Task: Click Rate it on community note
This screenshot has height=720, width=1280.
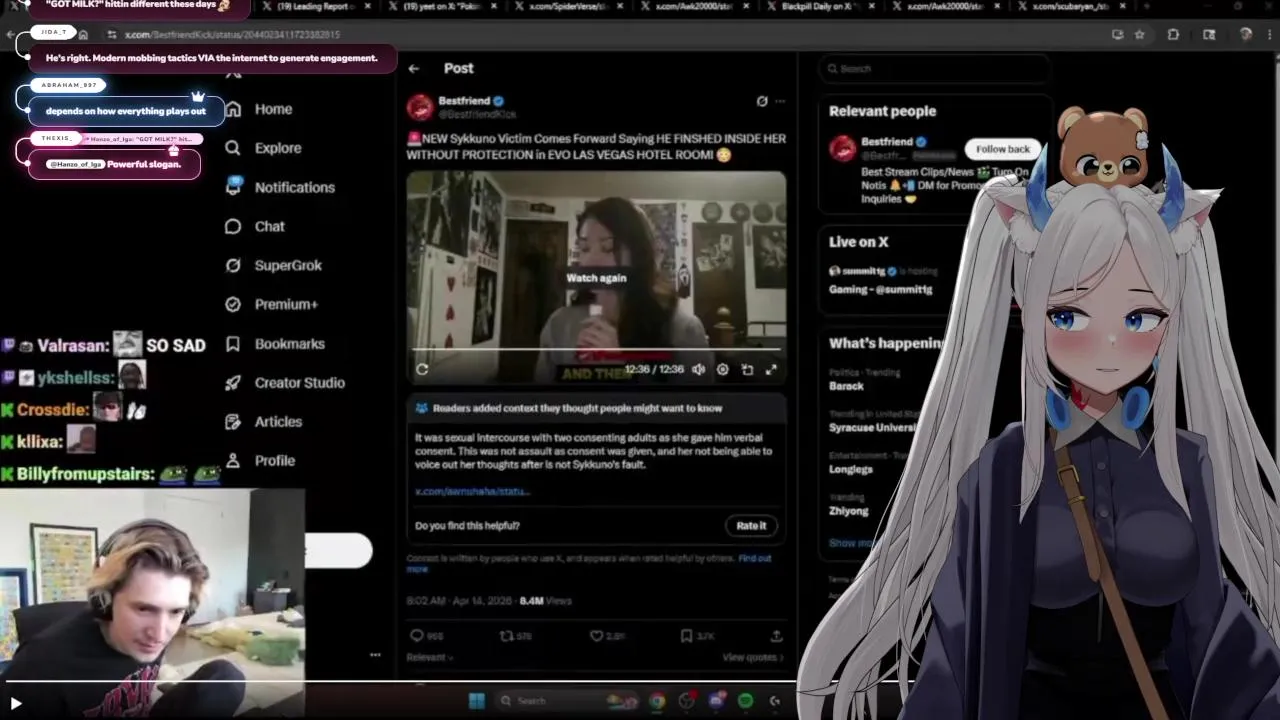Action: (751, 525)
